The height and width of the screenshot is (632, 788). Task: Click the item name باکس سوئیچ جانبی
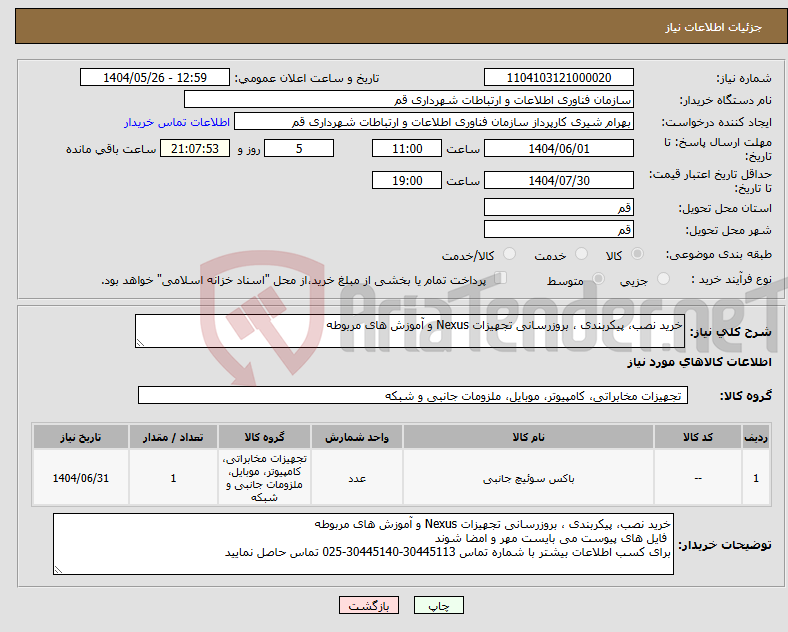coord(528,478)
